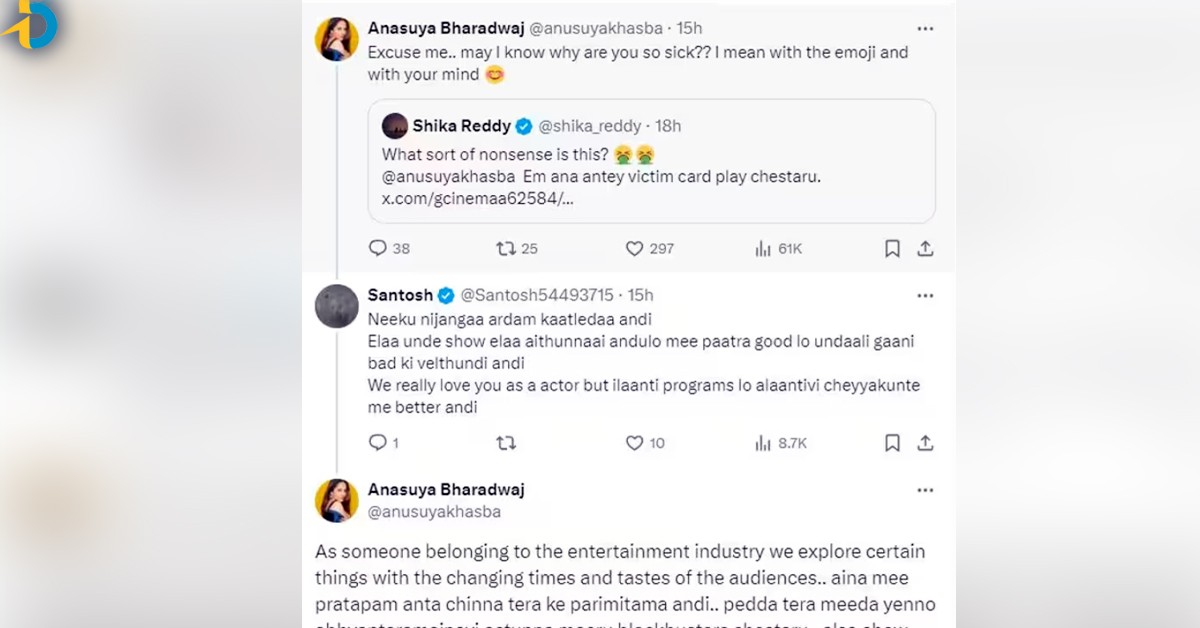Reply to Anasuya's top tweet
Screen dimensions: 1200x628
point(377,248)
